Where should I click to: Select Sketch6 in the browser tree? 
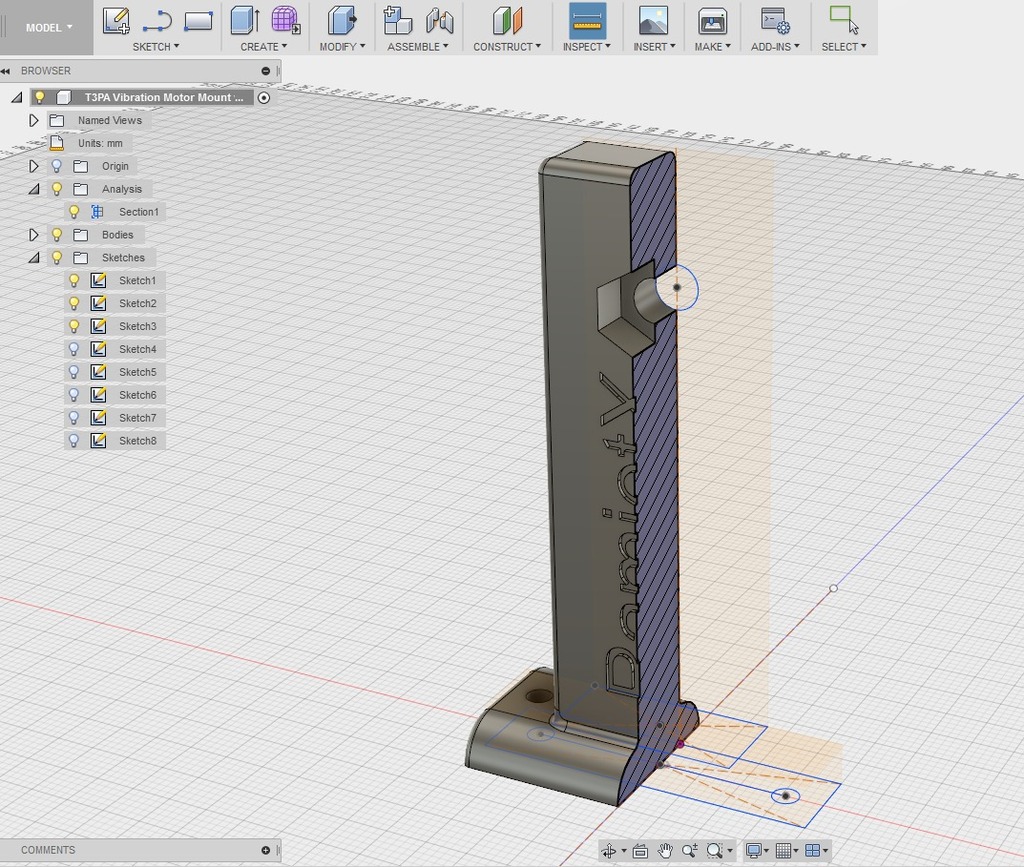pyautogui.click(x=137, y=394)
